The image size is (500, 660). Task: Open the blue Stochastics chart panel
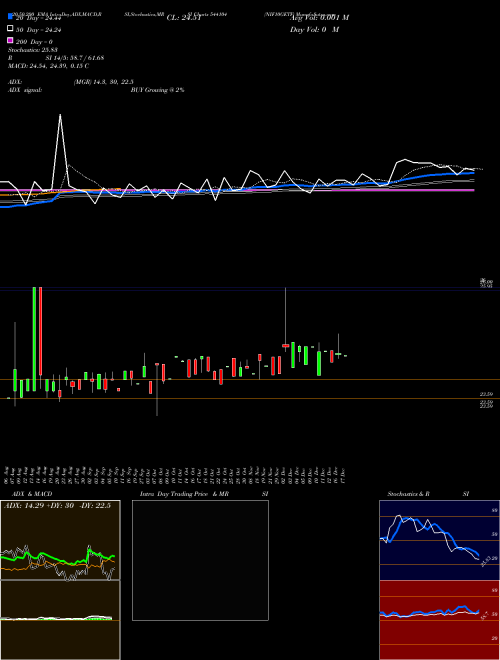[439, 540]
